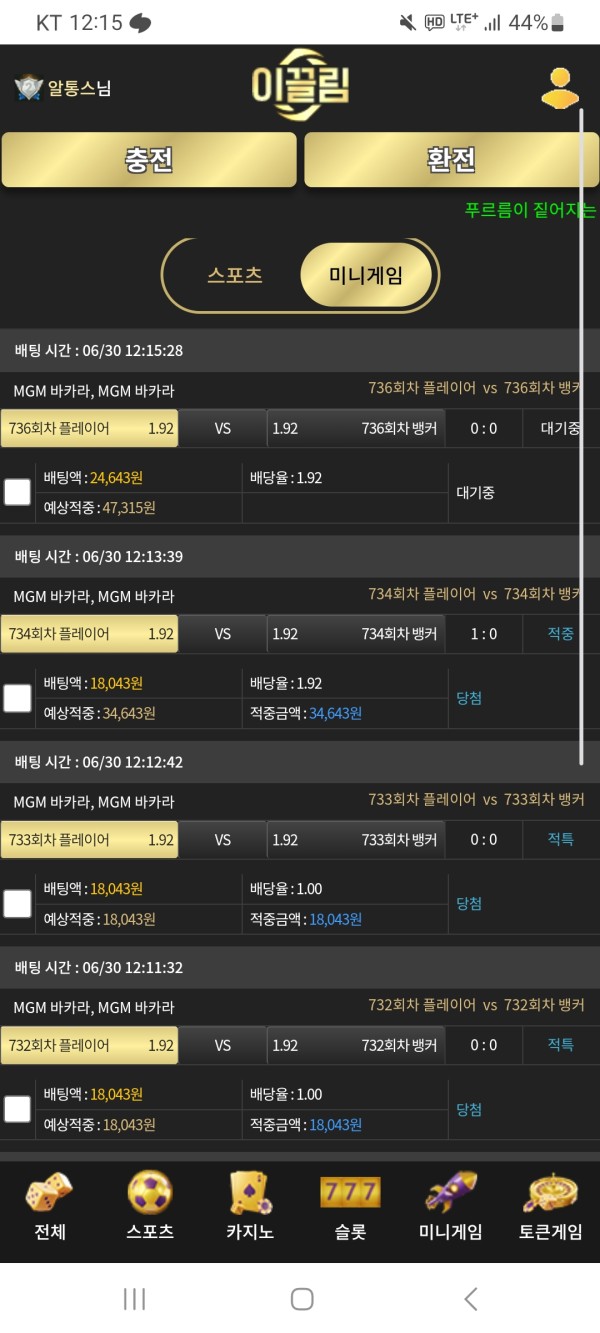
Task: Check the 732회차 bet checkbox
Action: 17,1109
